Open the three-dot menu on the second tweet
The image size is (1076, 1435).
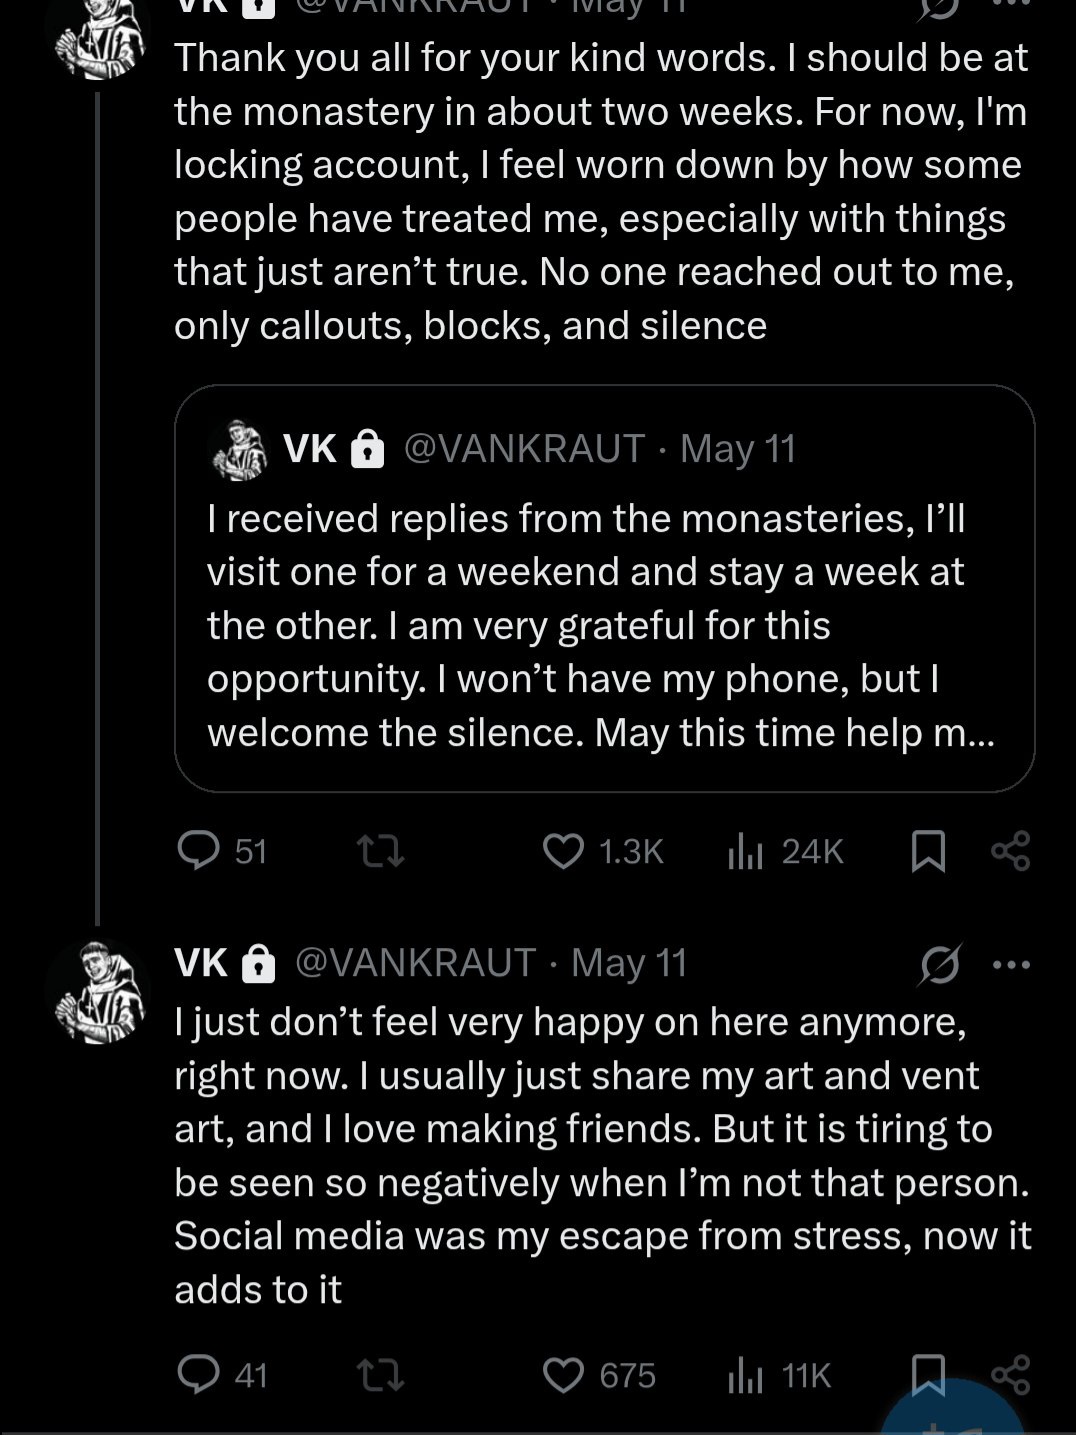[x=1010, y=964]
